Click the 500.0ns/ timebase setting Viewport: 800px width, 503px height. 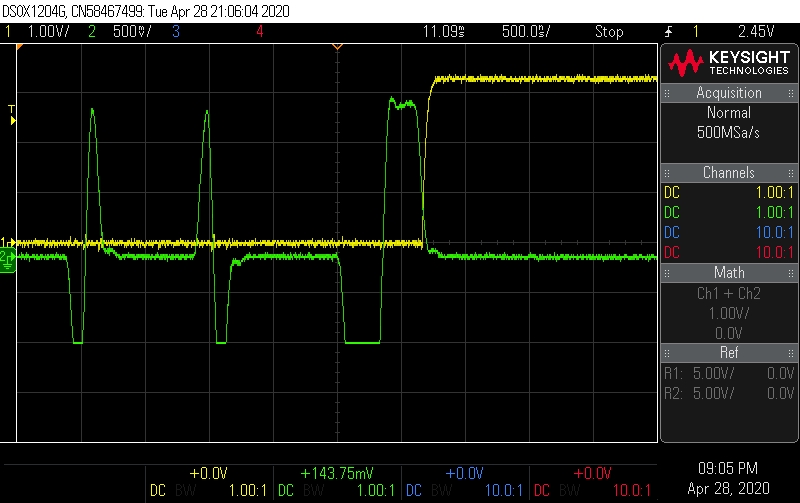[x=523, y=31]
